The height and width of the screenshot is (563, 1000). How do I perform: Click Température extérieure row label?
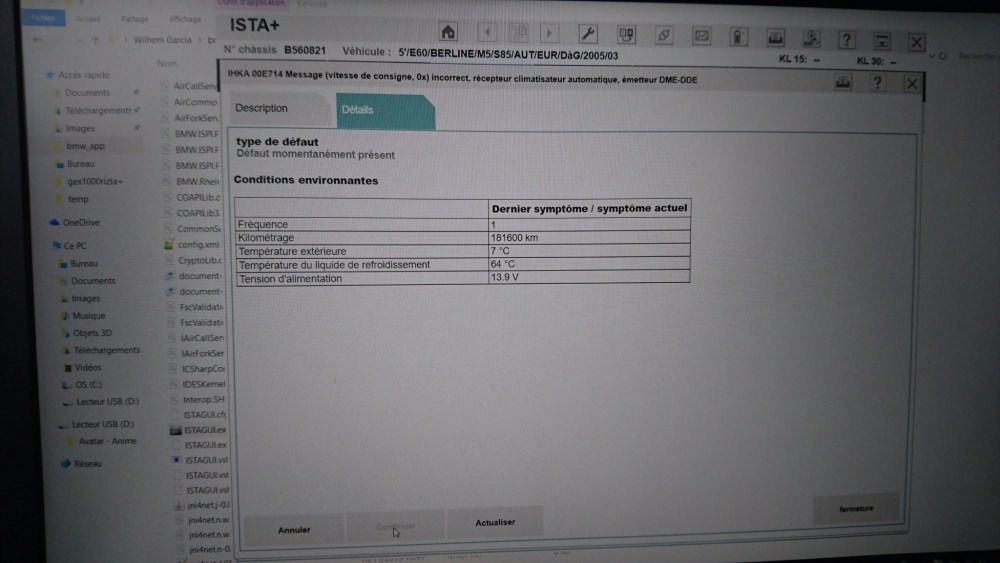click(x=292, y=251)
